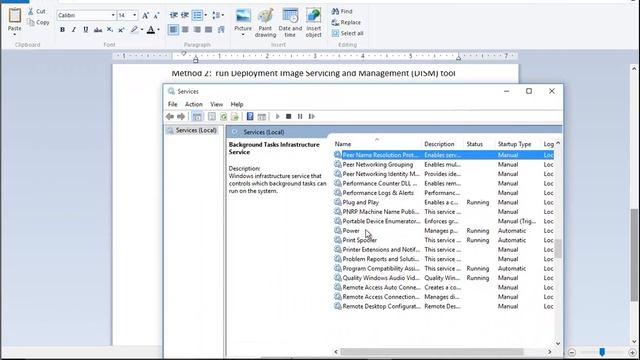640x360 pixels.
Task: Click Replace in the Editing group
Action: 346,22
